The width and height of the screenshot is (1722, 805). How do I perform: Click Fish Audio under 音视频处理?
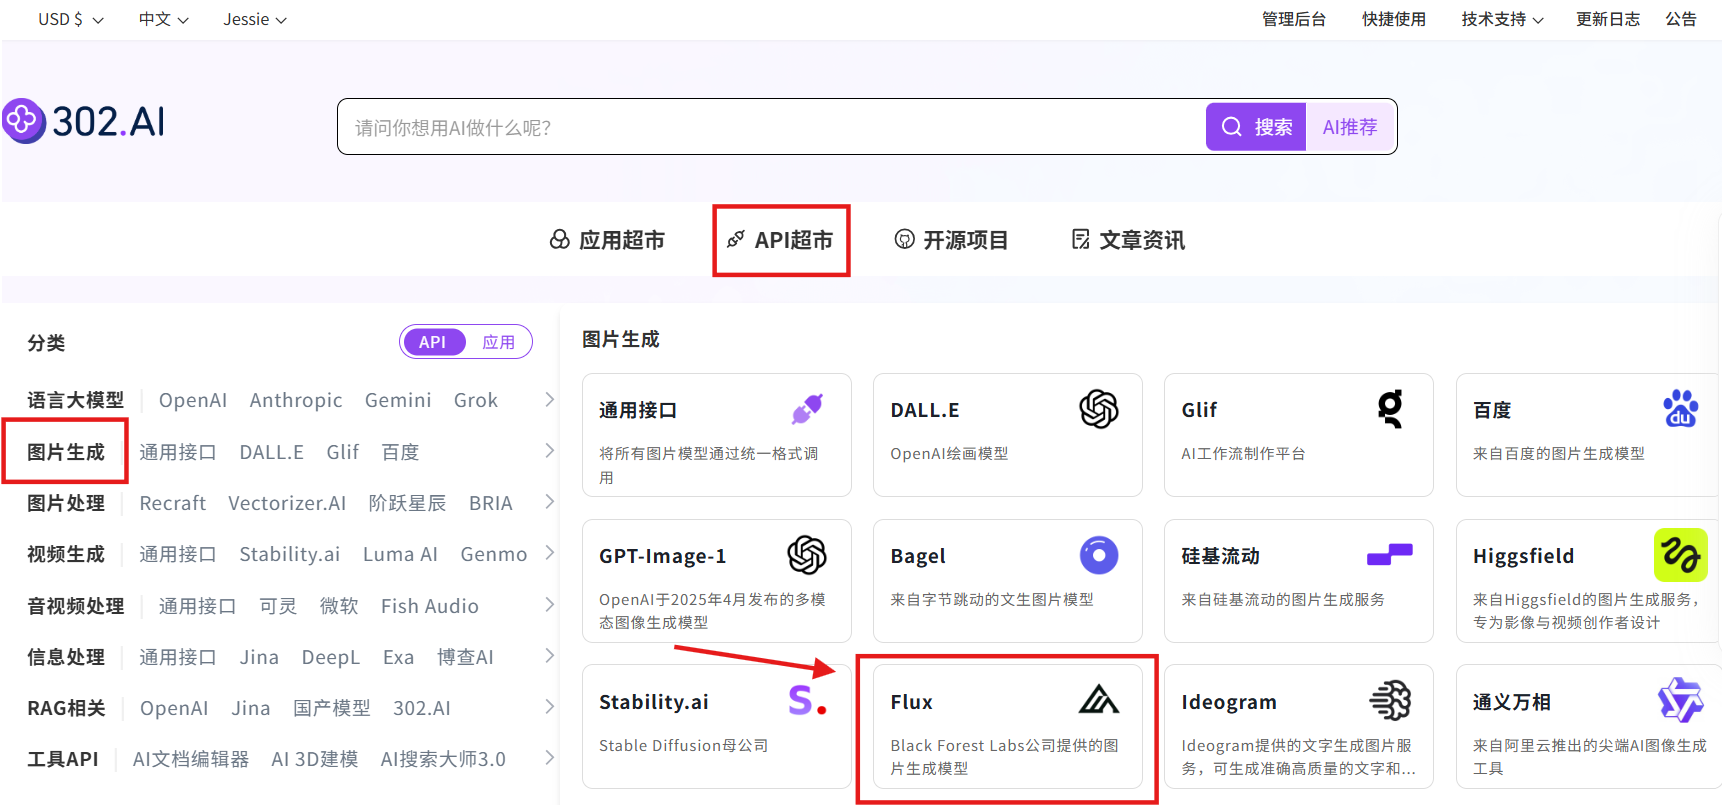click(430, 606)
